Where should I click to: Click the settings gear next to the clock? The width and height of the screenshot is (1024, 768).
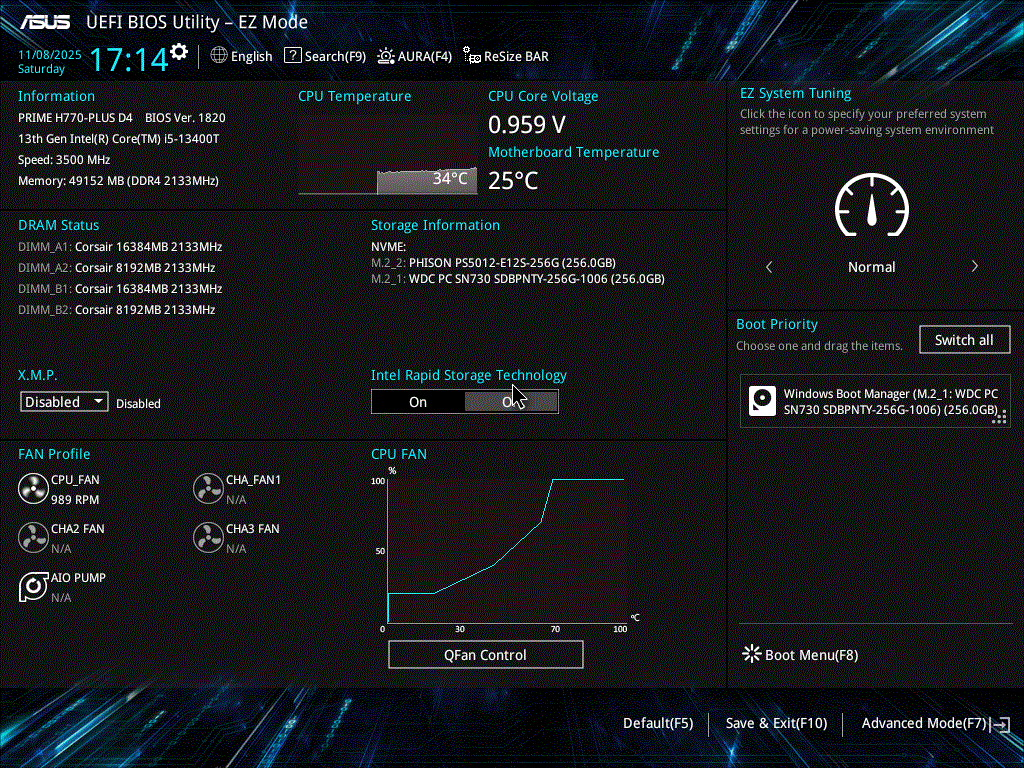[x=179, y=52]
